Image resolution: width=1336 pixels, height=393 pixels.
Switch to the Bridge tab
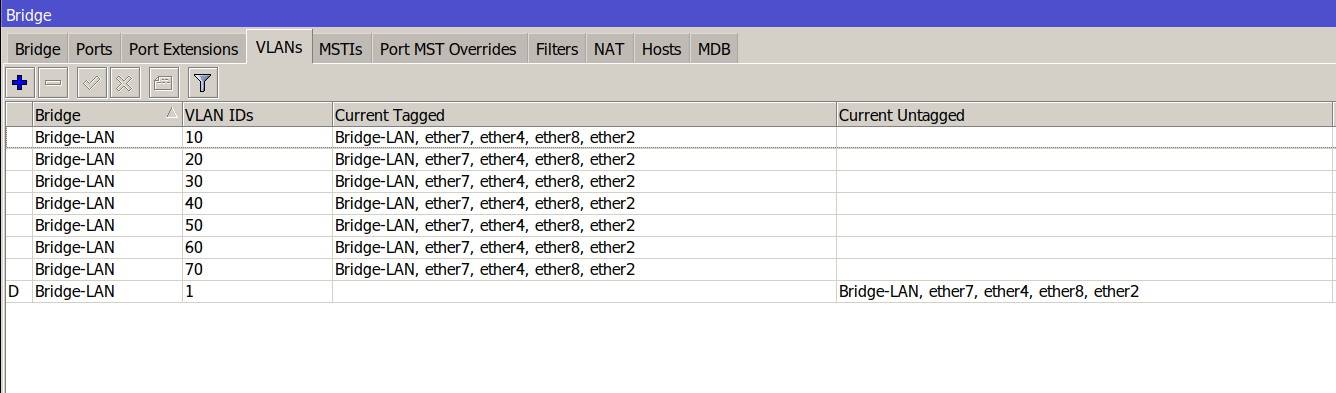click(x=38, y=49)
